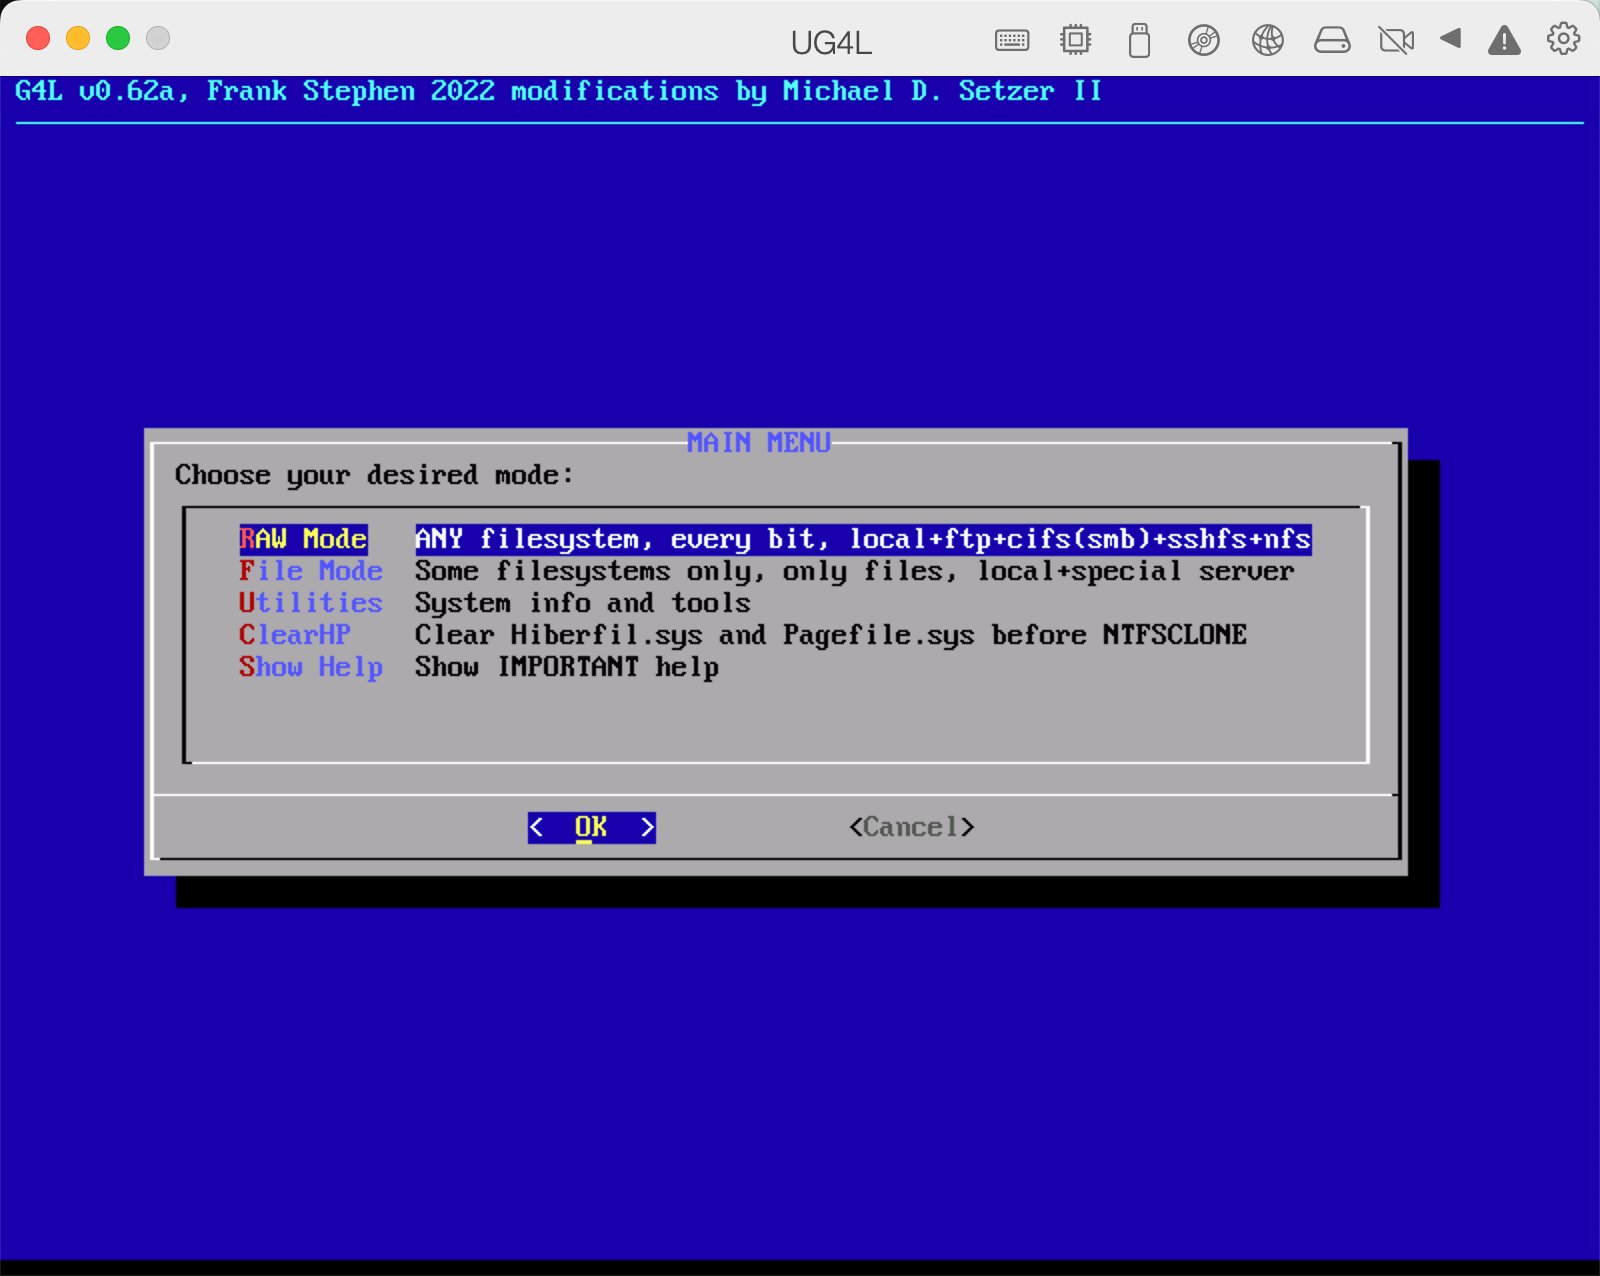Click the warning triangle icon

click(1504, 42)
